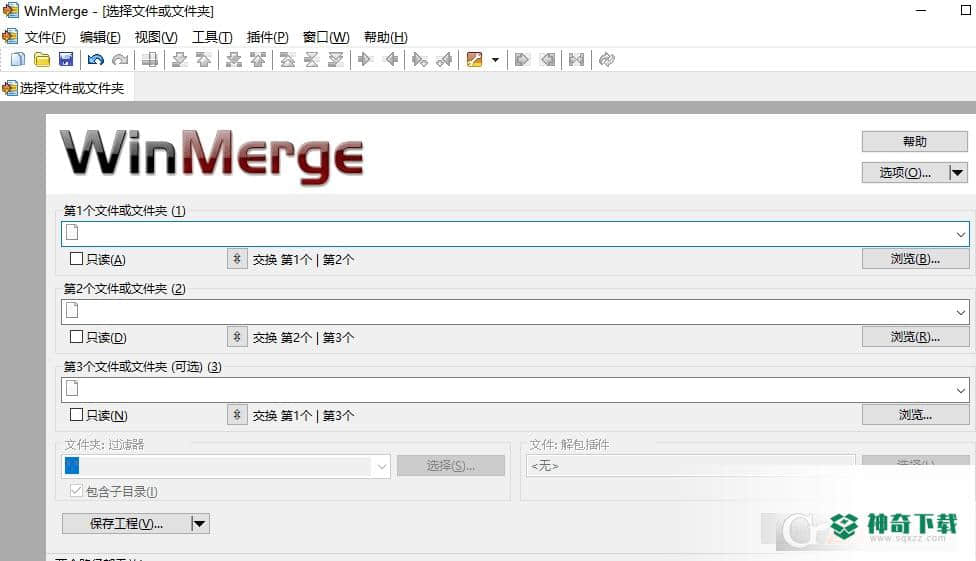This screenshot has height=561, width=976.
Task: Toggle the 只读(A) checkbox
Action: coord(77,258)
